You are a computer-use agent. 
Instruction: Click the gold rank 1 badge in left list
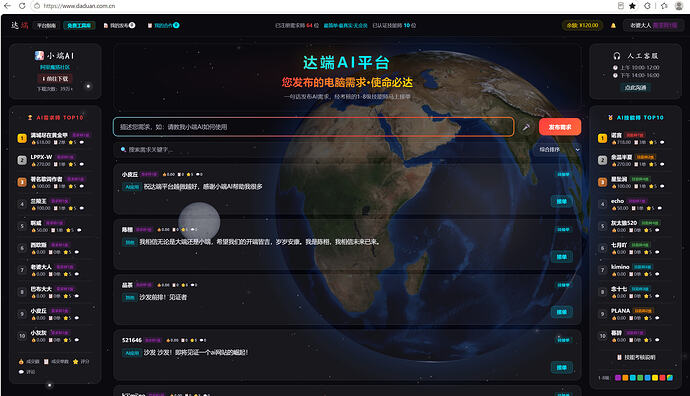[22, 138]
